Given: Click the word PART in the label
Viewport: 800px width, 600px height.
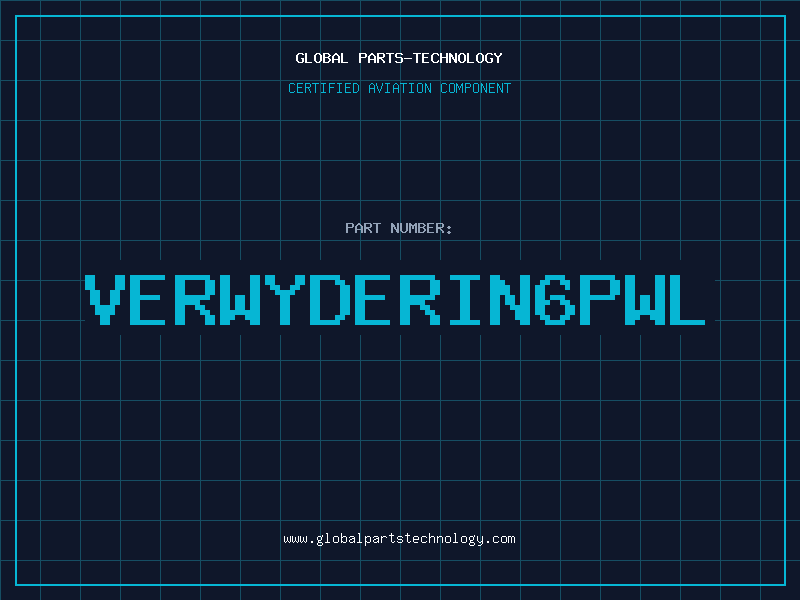Looking at the screenshot, I should [363, 228].
